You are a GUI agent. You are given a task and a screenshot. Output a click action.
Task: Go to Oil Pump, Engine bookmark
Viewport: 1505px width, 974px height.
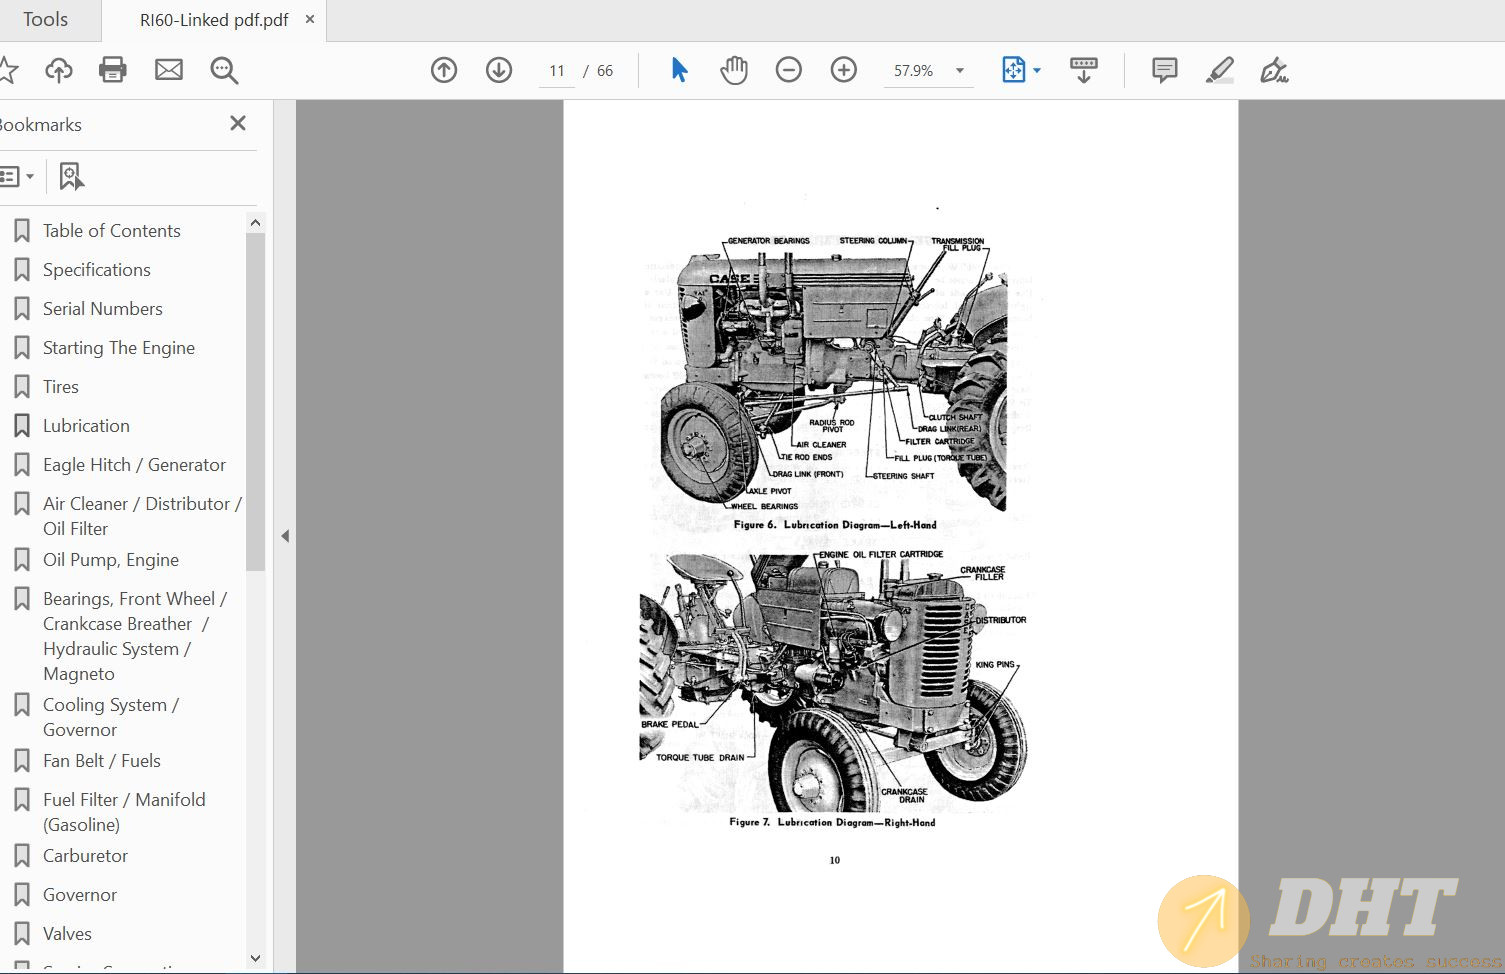click(x=111, y=560)
